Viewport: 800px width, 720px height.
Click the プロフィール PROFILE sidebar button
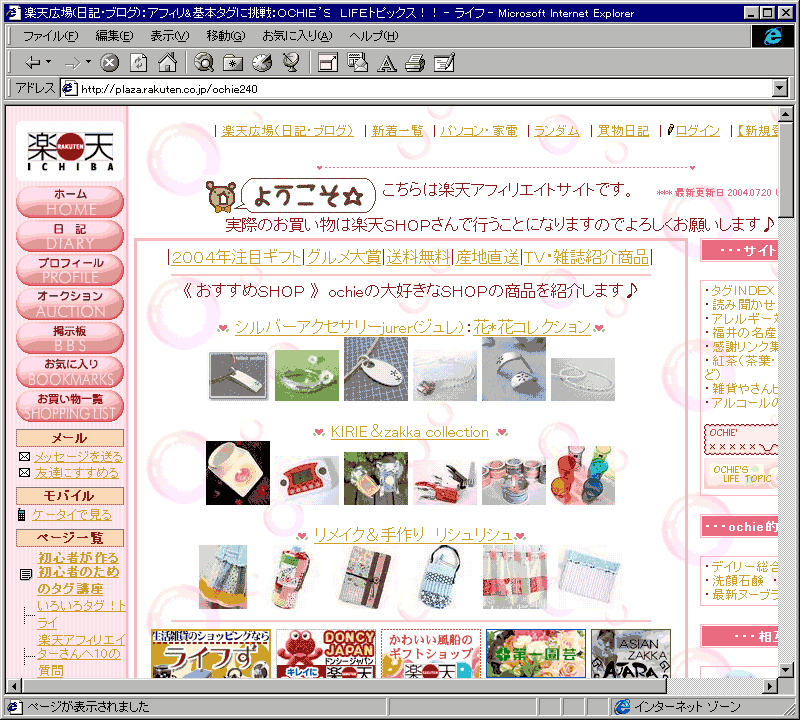tap(70, 269)
